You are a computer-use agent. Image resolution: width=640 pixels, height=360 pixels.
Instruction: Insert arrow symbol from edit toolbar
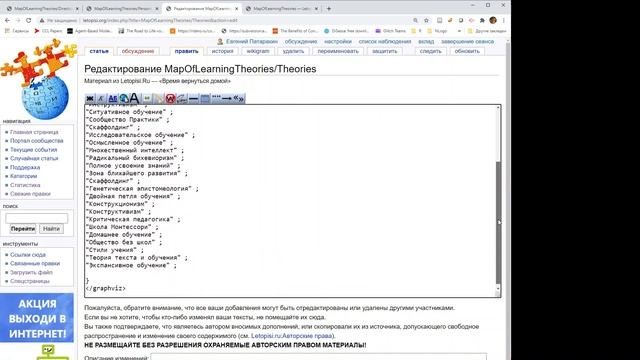point(227,98)
